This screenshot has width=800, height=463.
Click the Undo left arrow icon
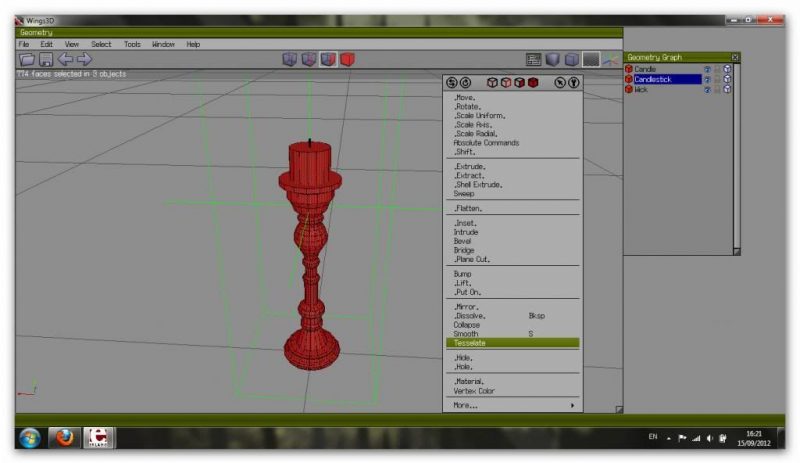point(64,60)
